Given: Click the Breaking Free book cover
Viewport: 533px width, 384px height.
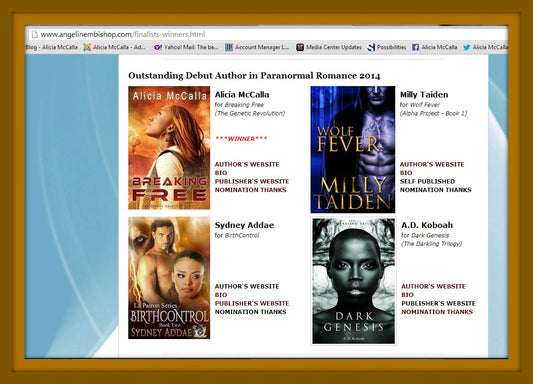Looking at the screenshot, I should click(169, 148).
